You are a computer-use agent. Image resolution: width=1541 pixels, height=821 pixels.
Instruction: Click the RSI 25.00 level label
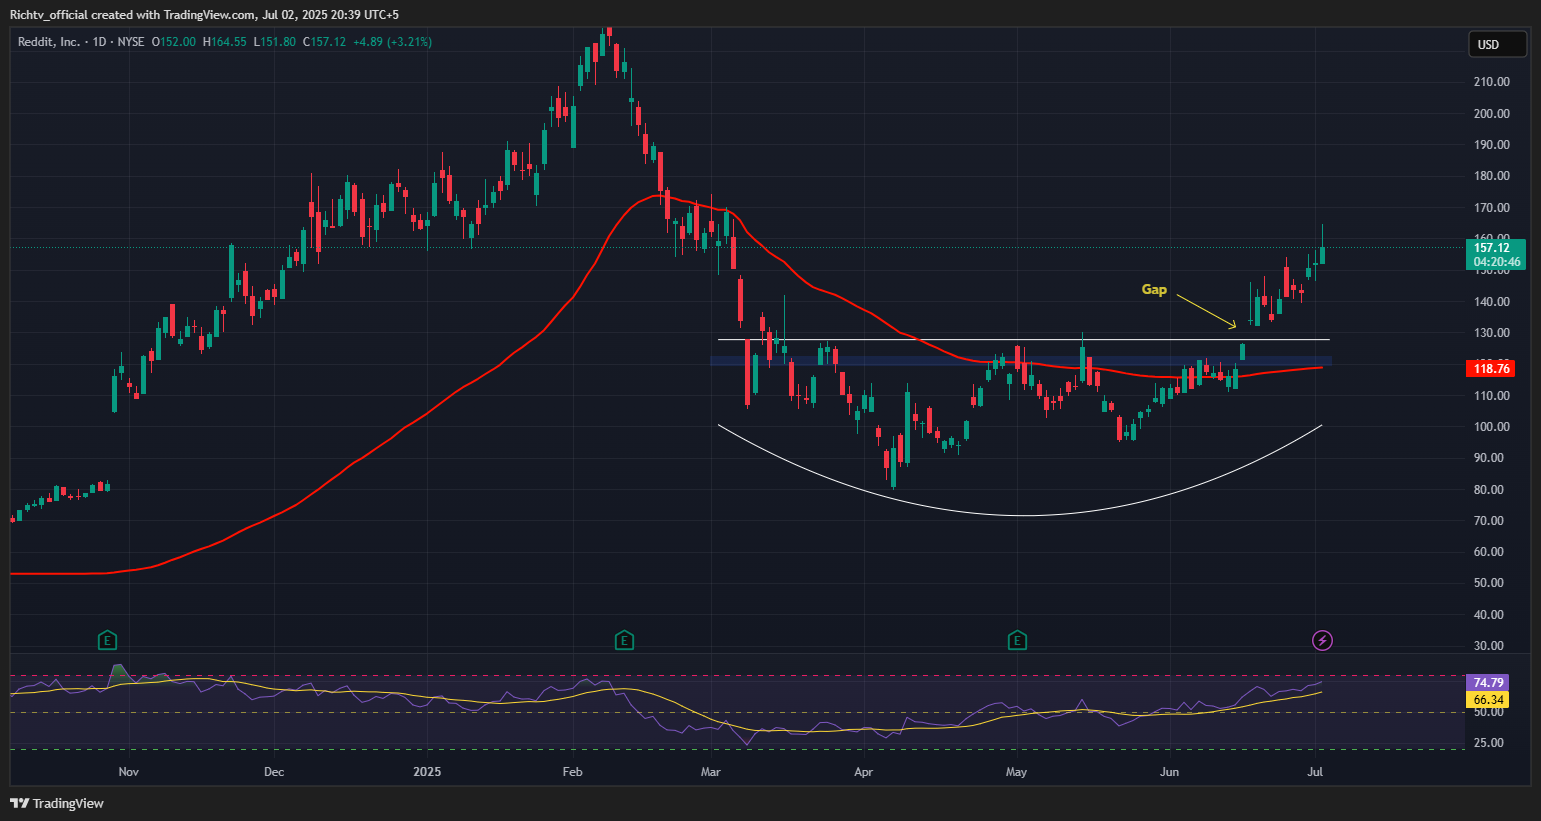pyautogui.click(x=1490, y=743)
